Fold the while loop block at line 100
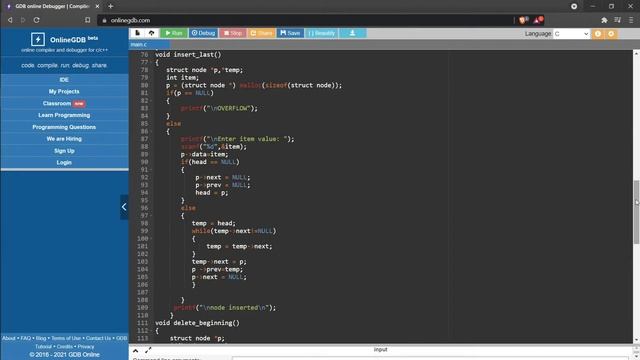This screenshot has width=640, height=360. [151, 239]
